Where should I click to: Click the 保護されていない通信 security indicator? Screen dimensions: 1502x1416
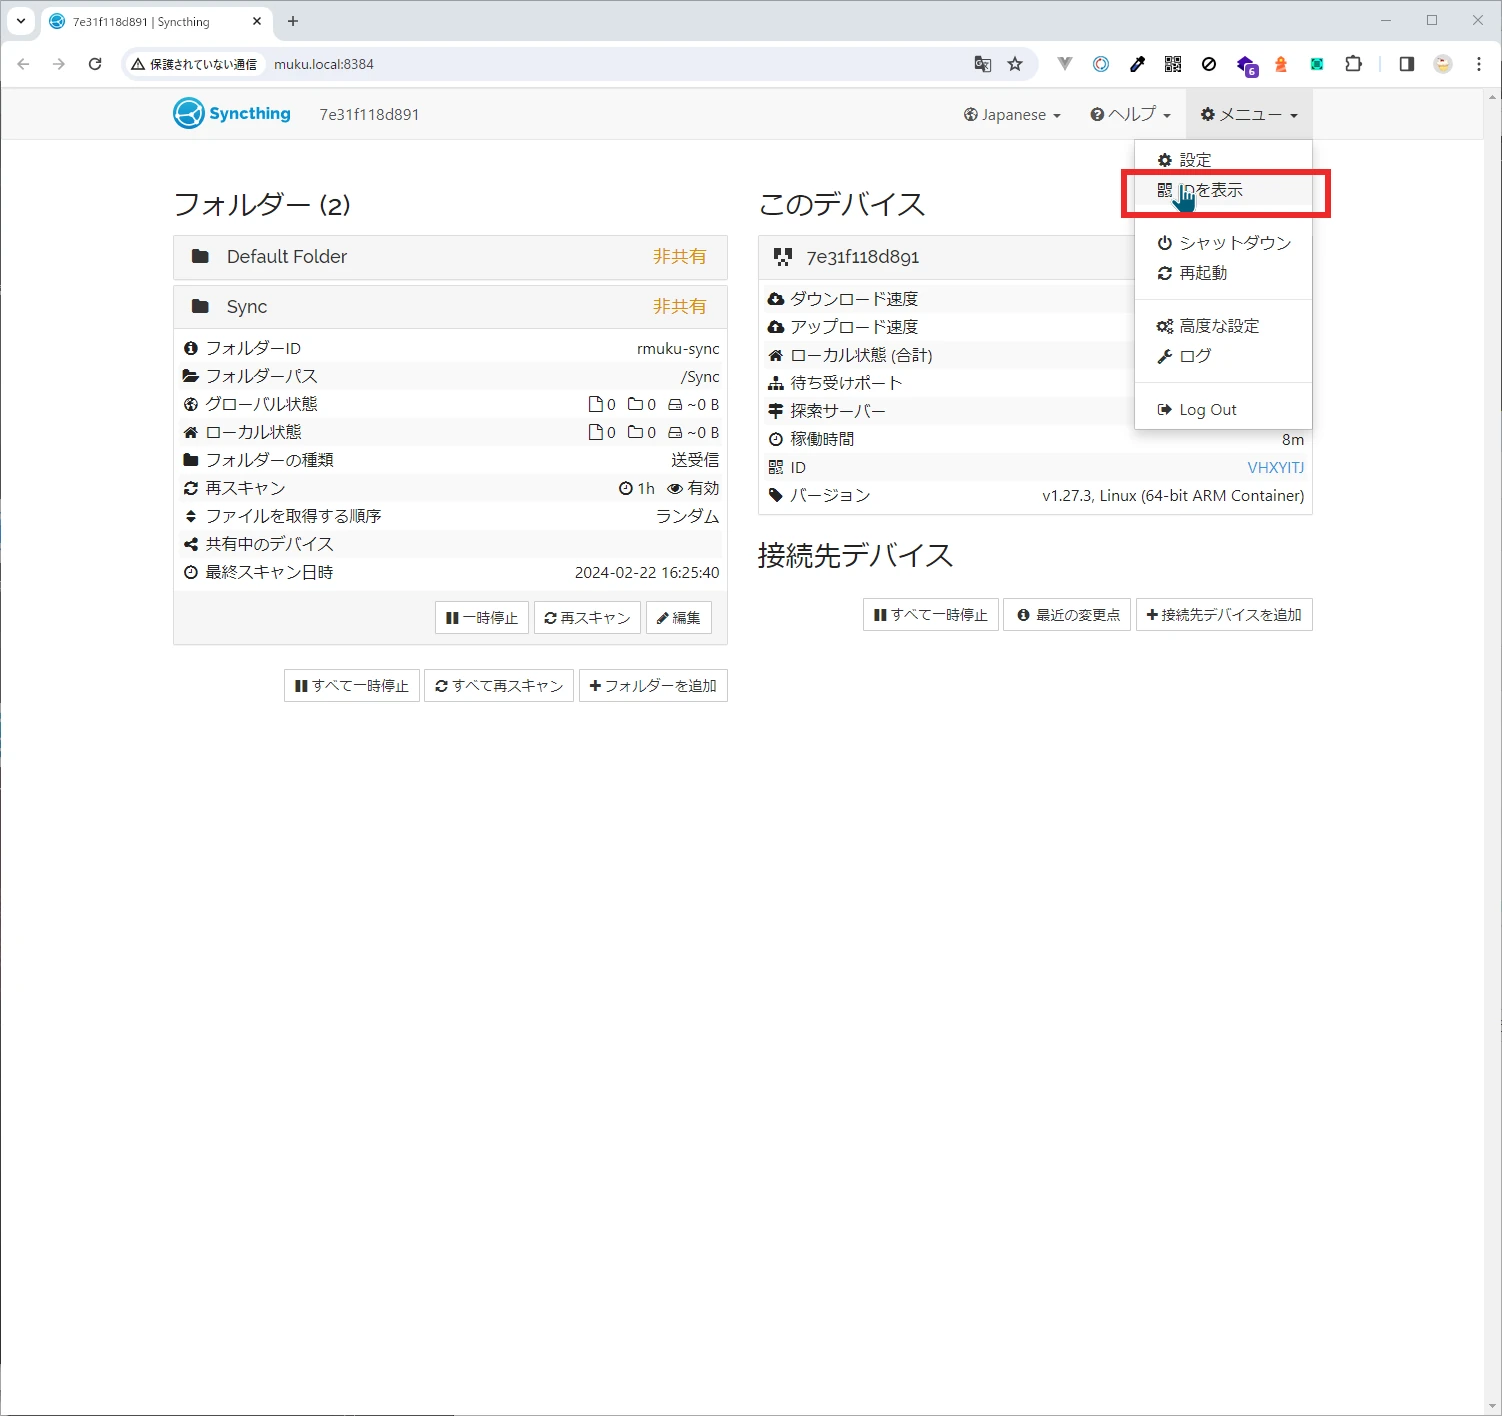pos(194,64)
